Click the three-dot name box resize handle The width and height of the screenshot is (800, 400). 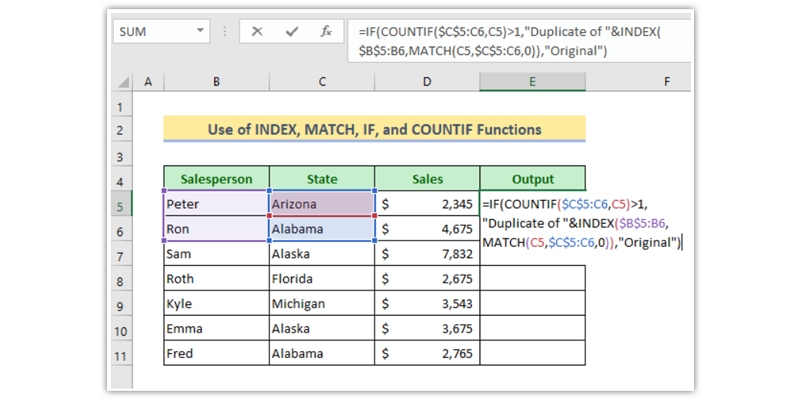click(226, 32)
